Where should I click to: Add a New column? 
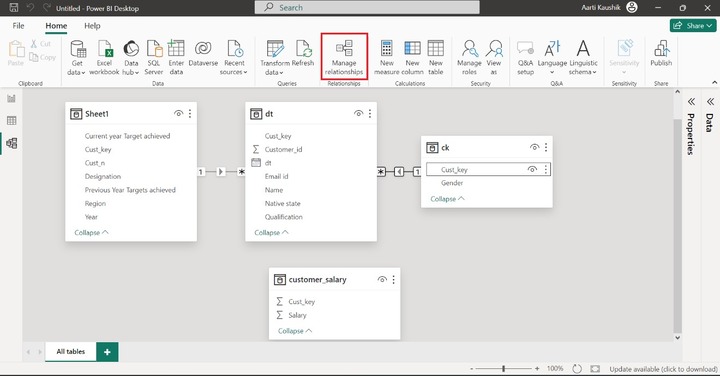coord(412,58)
